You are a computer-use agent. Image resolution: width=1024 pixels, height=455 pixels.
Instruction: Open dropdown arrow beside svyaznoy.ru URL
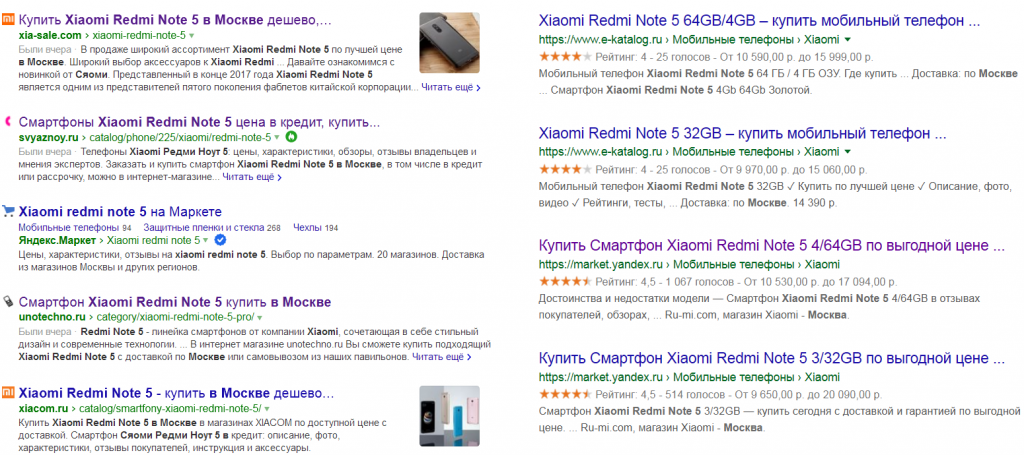(x=277, y=138)
